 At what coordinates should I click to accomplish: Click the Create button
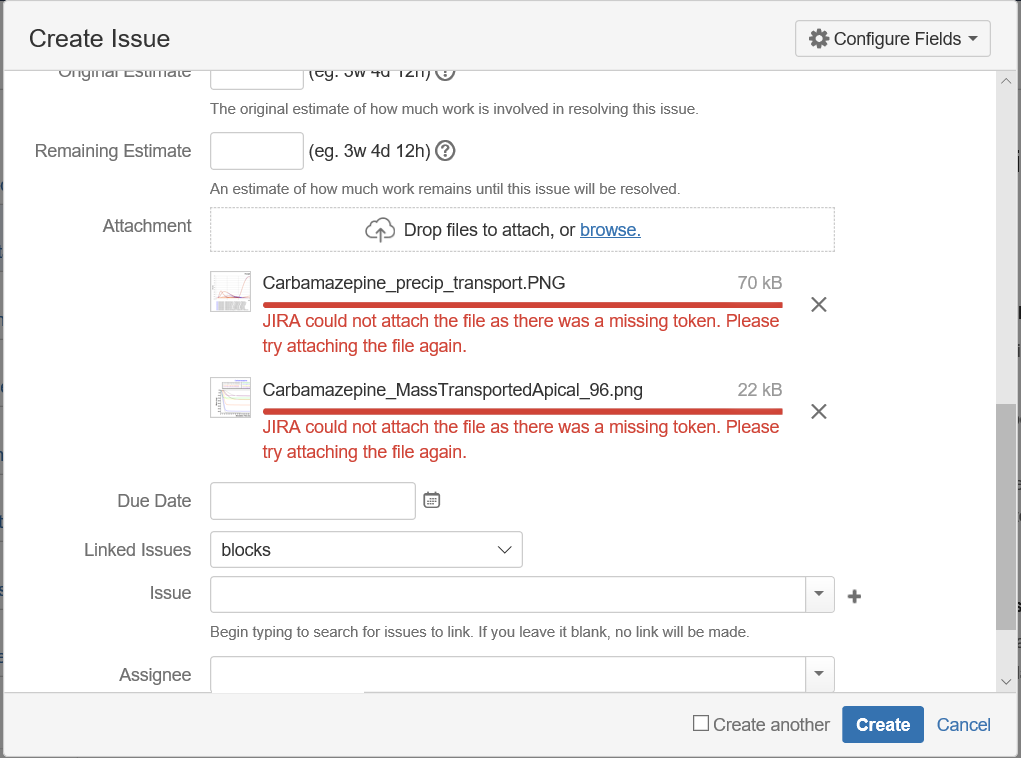pos(882,724)
